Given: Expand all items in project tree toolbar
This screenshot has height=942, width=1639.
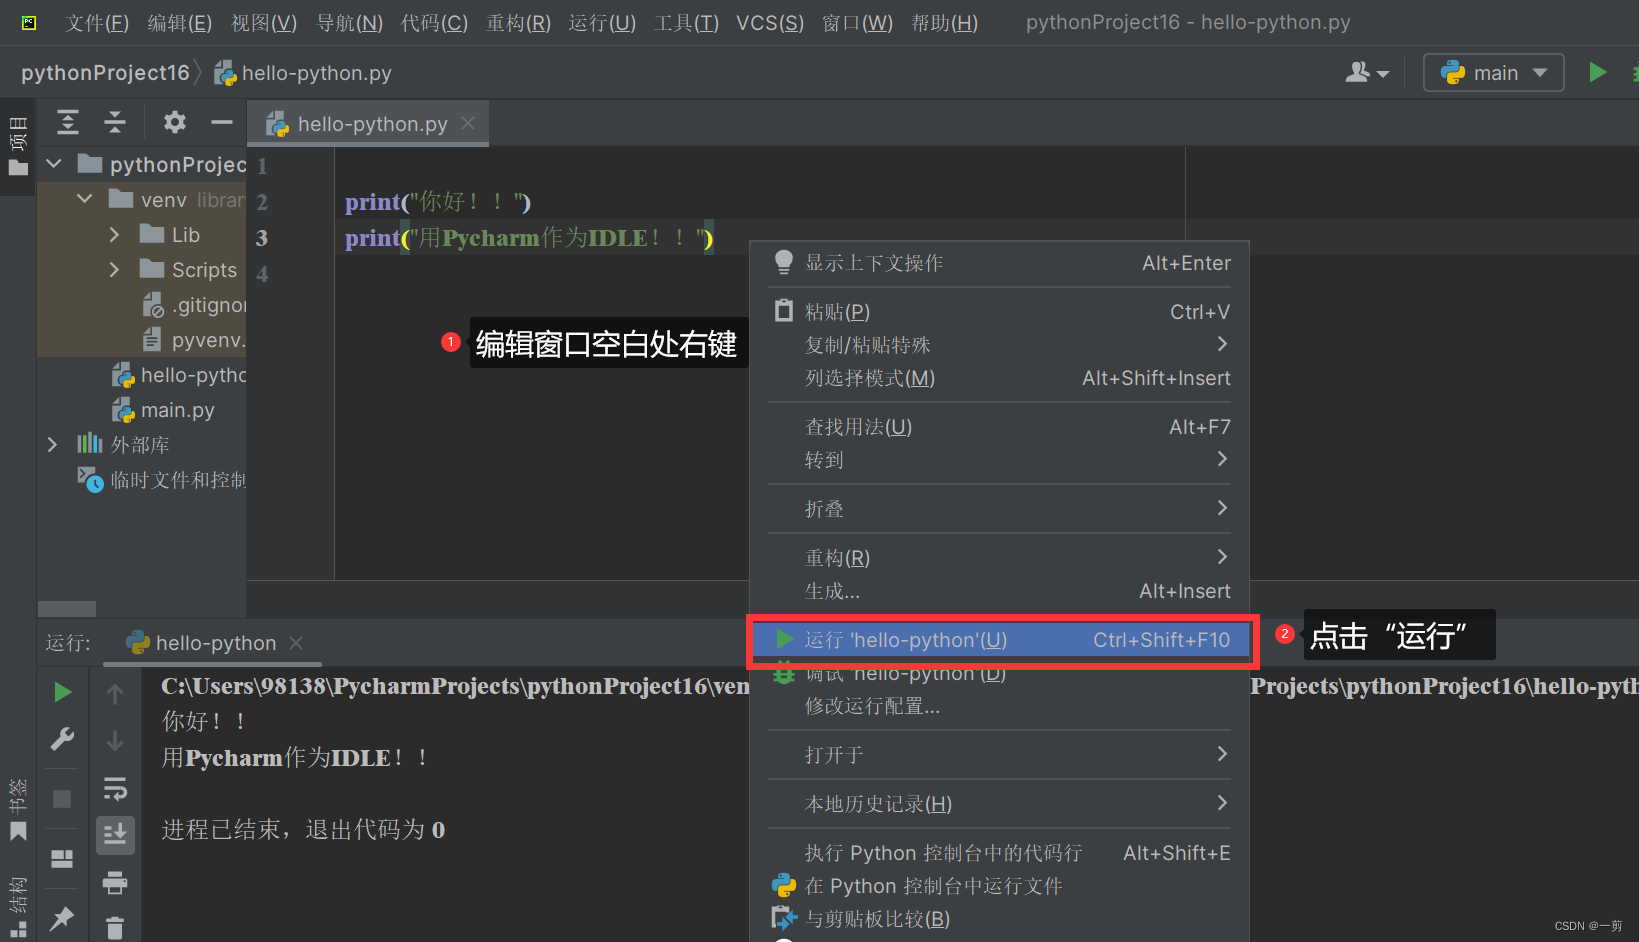Looking at the screenshot, I should 68,122.
